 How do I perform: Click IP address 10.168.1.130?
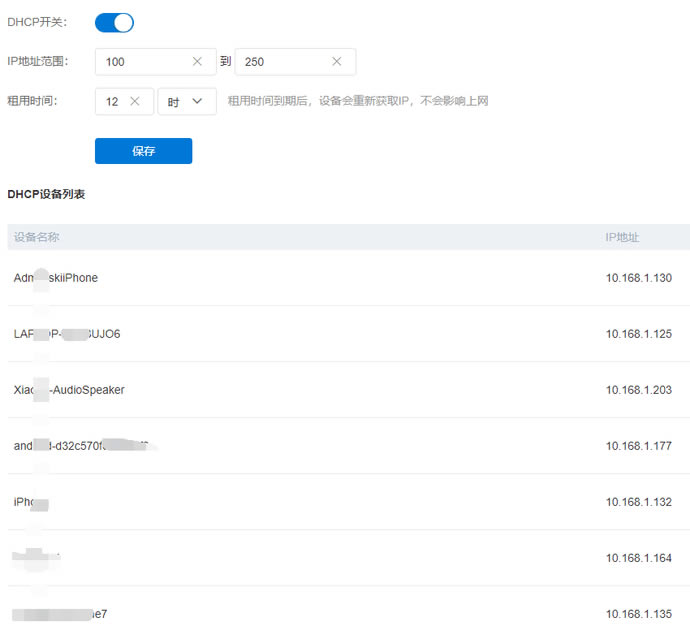tap(638, 278)
